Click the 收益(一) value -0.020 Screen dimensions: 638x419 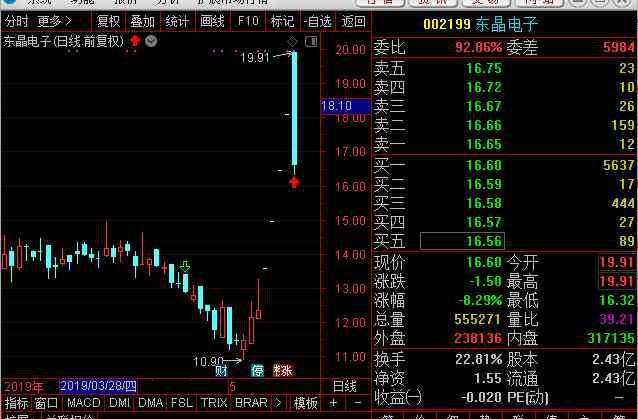[x=482, y=397]
